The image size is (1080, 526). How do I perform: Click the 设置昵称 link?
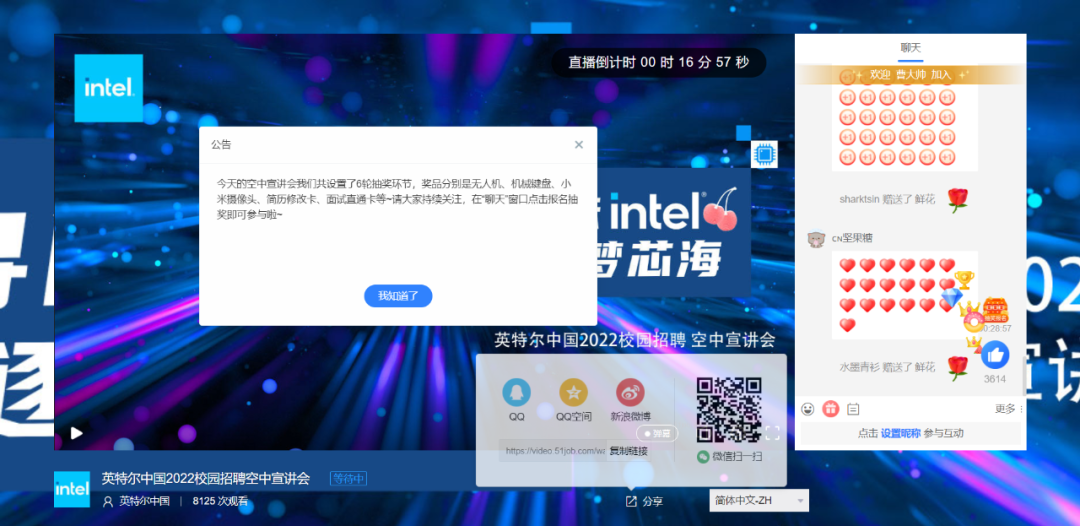tap(900, 433)
